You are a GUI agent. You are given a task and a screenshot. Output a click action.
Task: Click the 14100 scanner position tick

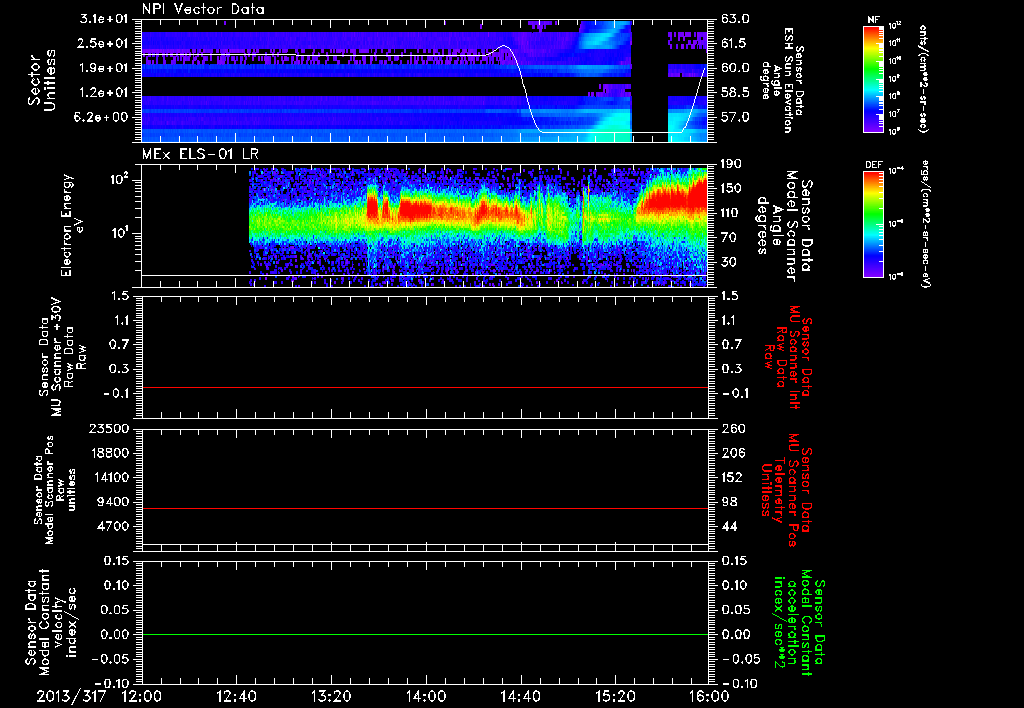pos(108,477)
